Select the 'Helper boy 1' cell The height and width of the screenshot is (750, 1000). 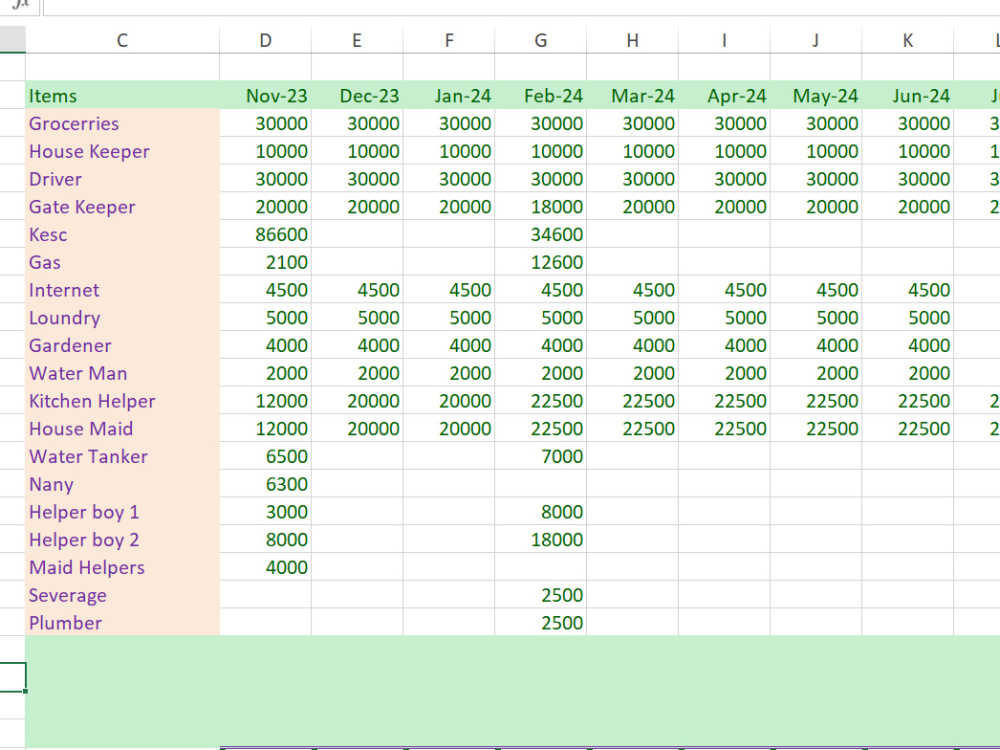pos(122,511)
